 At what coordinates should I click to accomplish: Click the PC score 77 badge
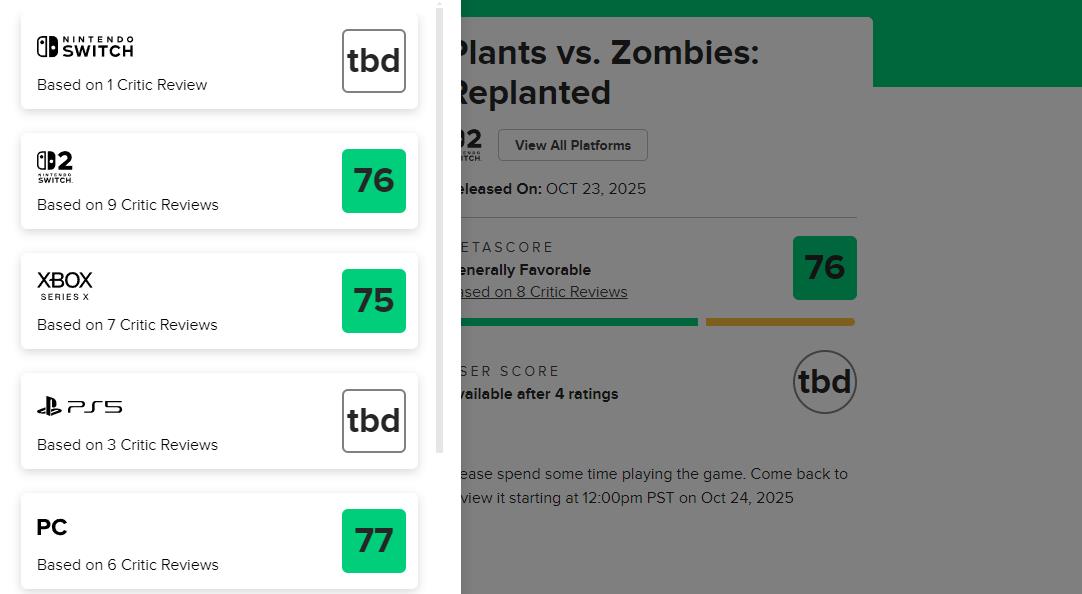[374, 541]
